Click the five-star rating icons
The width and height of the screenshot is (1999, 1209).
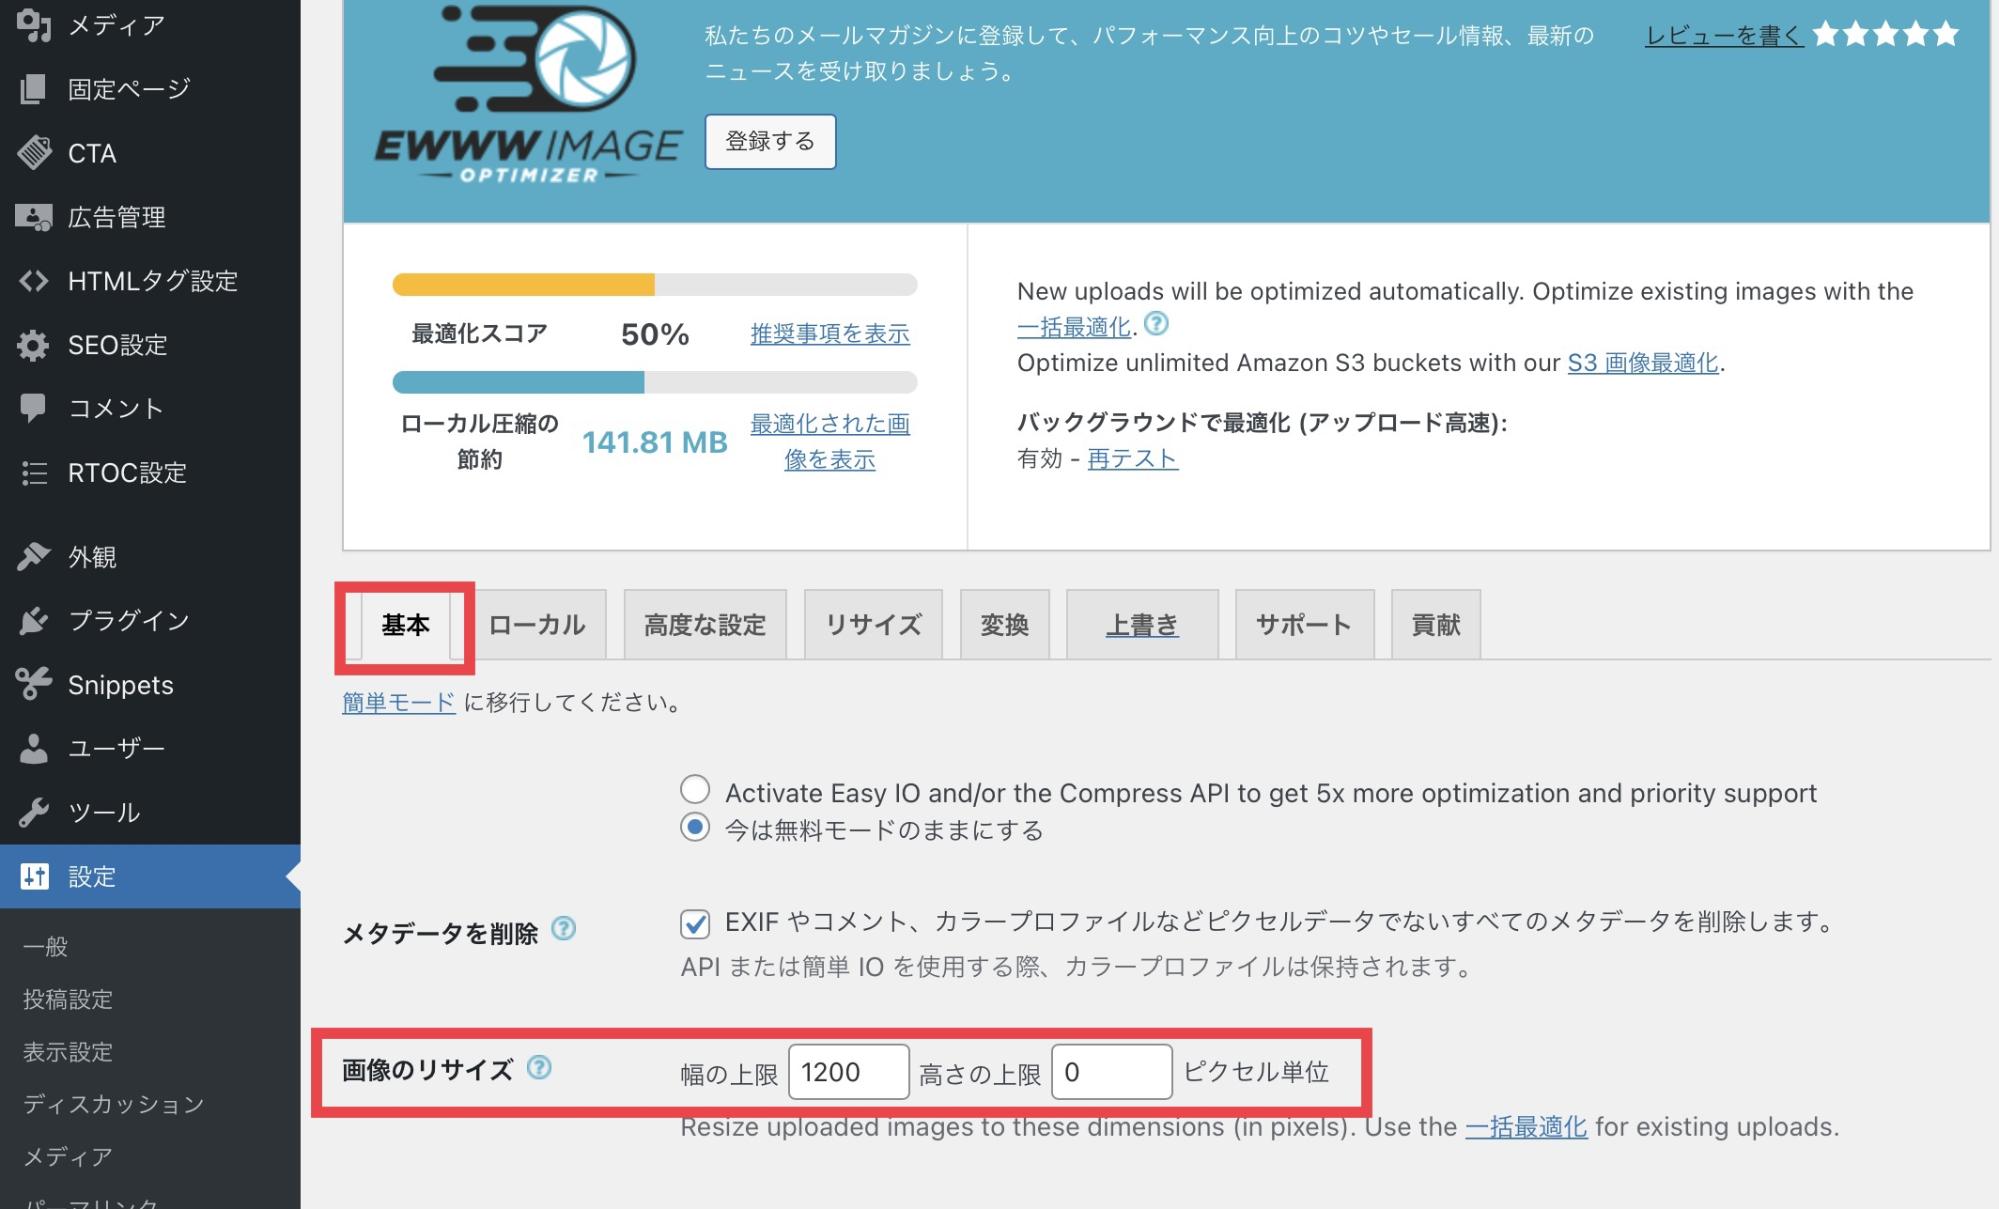[1886, 35]
